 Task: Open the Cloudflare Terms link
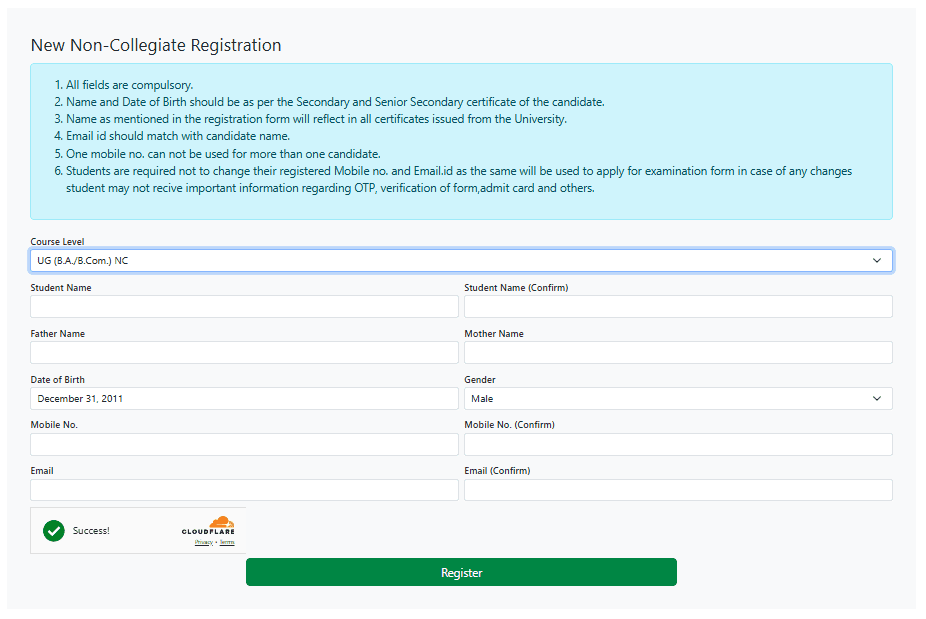227,542
